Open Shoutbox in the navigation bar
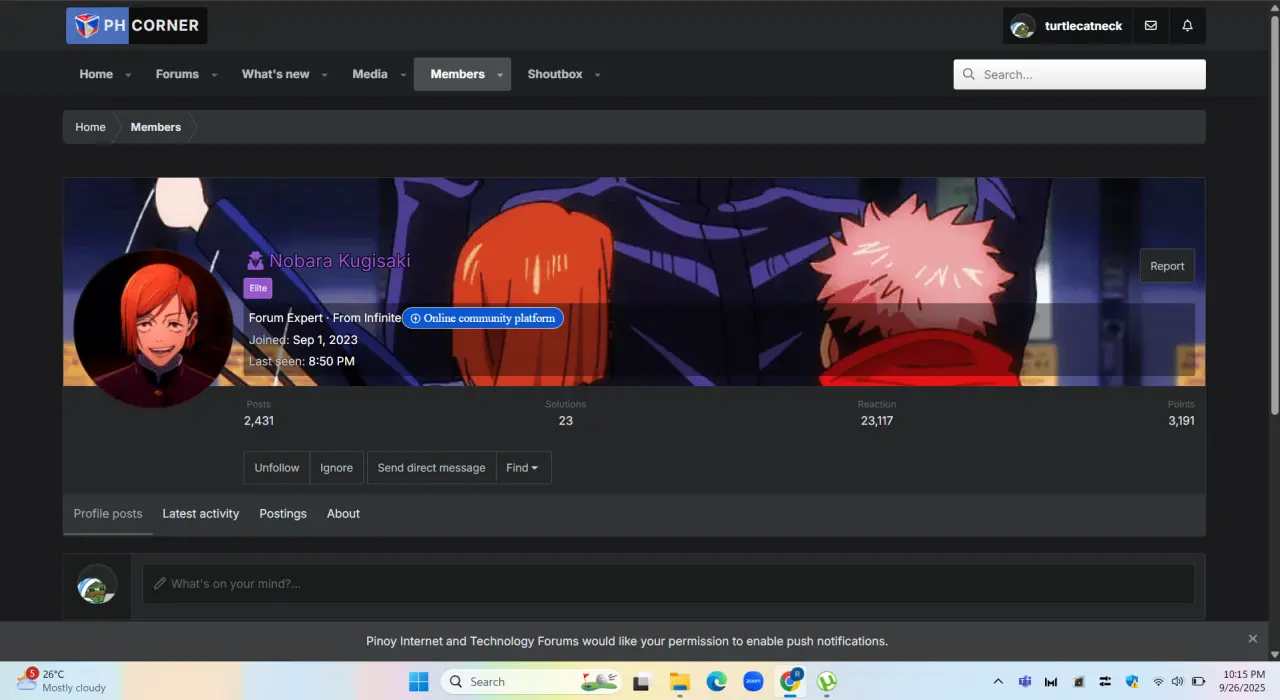The width and height of the screenshot is (1280, 700). (555, 74)
